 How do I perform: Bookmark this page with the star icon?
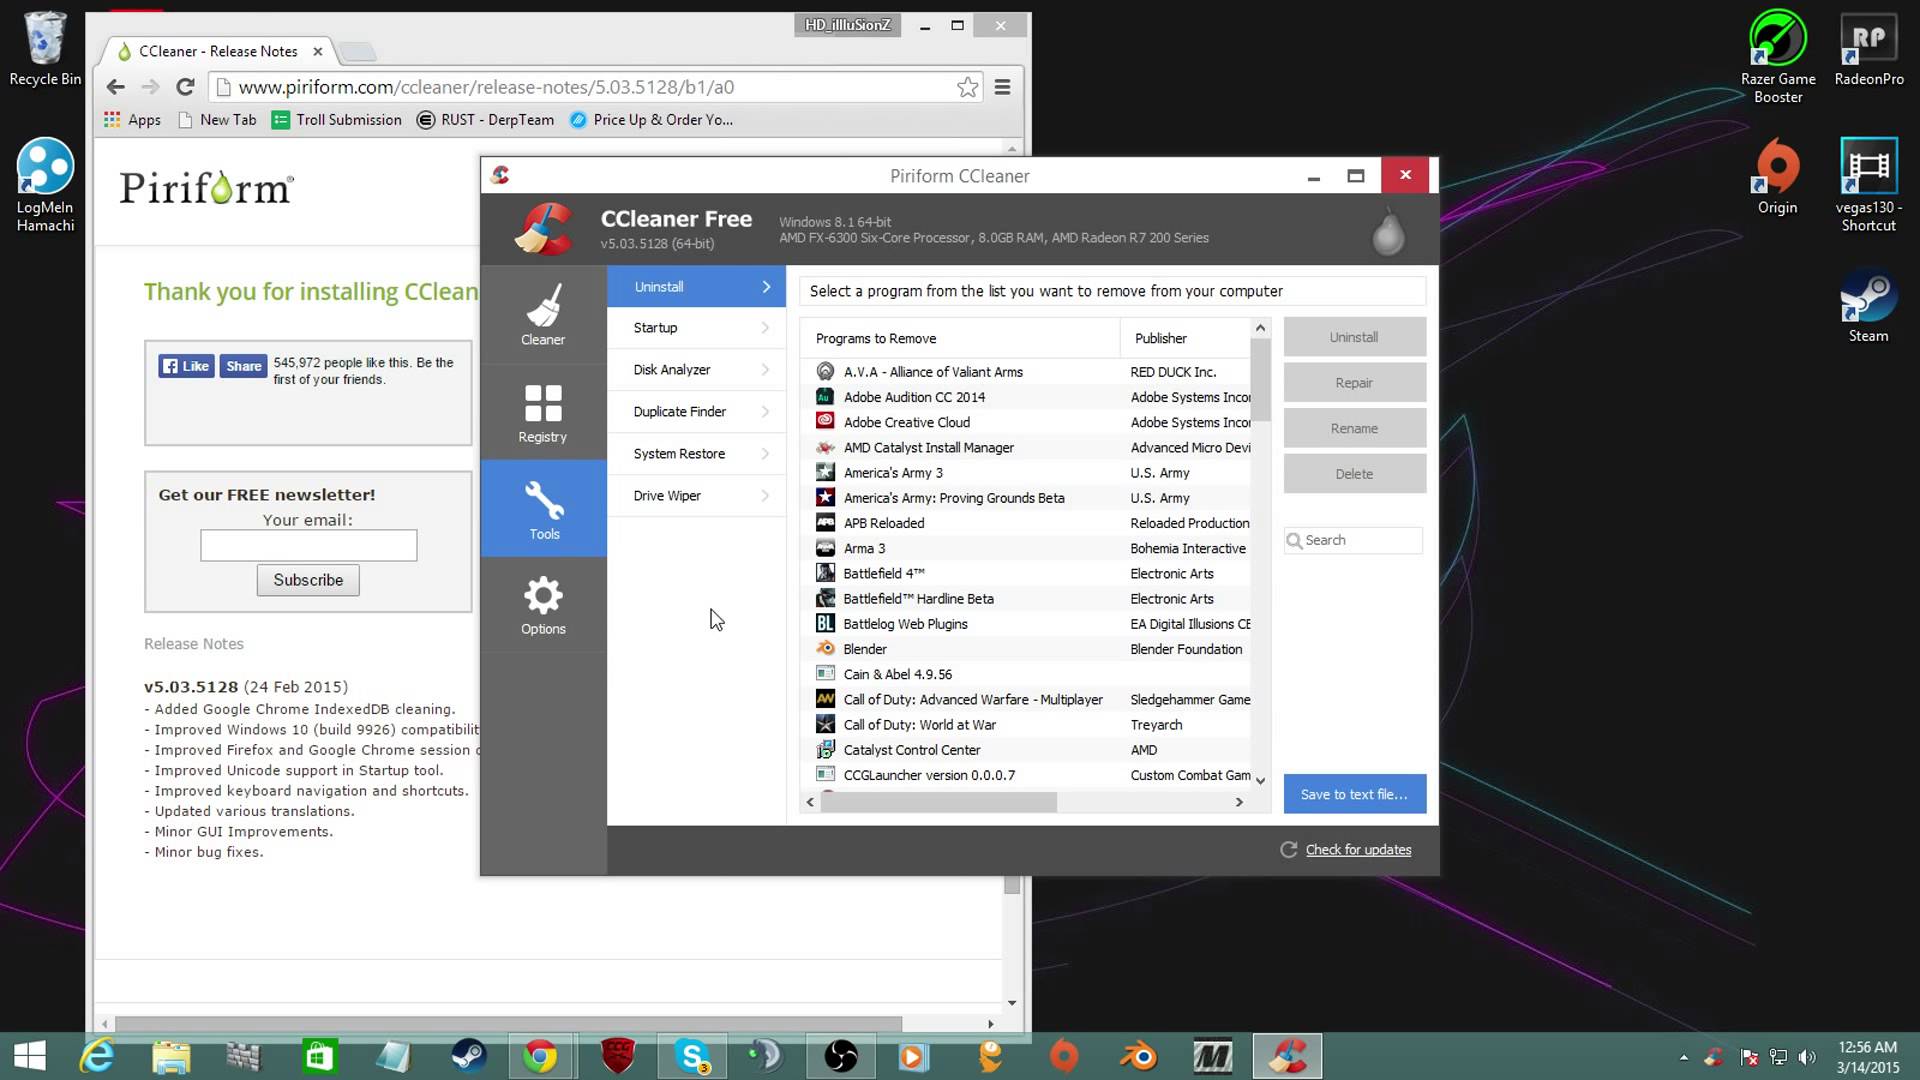[967, 87]
